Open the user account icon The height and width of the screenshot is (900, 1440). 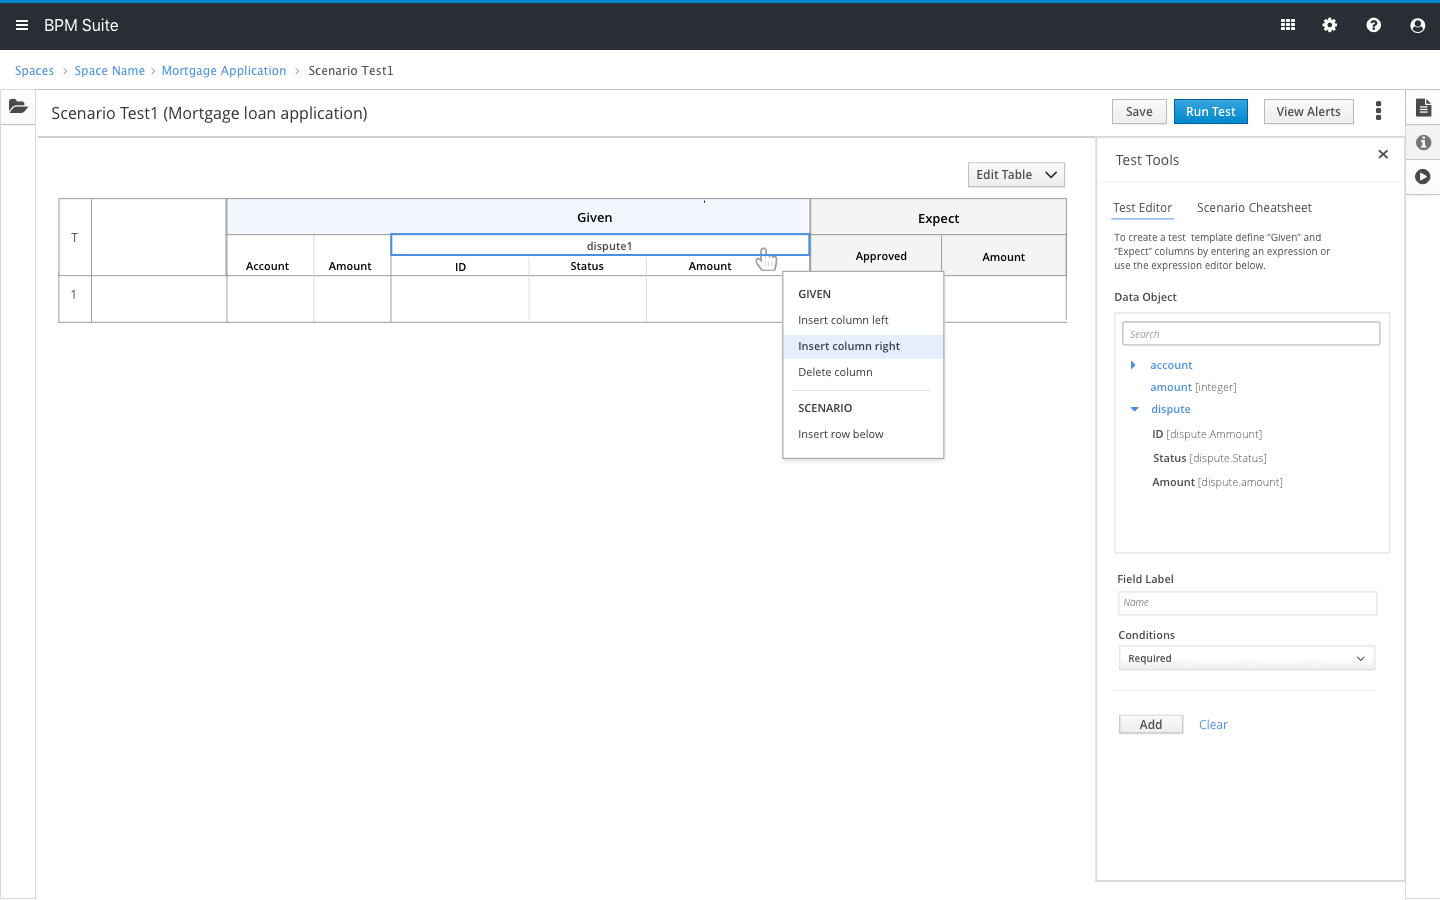[1417, 25]
